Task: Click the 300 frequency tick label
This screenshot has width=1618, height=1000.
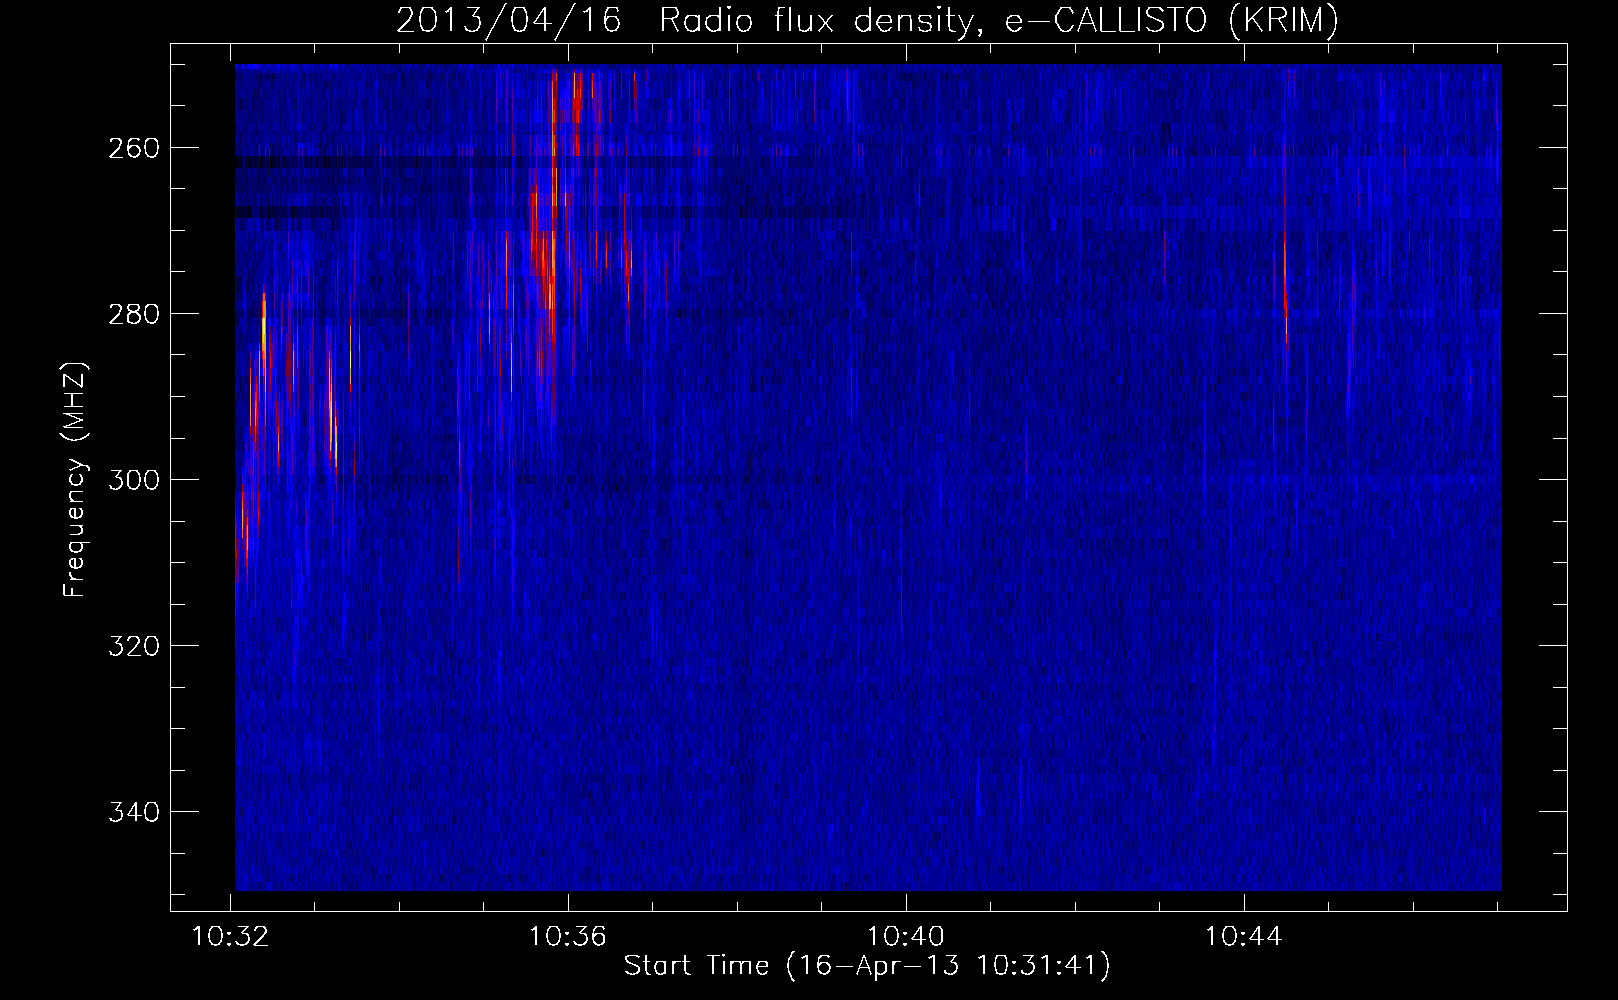Action: [133, 480]
